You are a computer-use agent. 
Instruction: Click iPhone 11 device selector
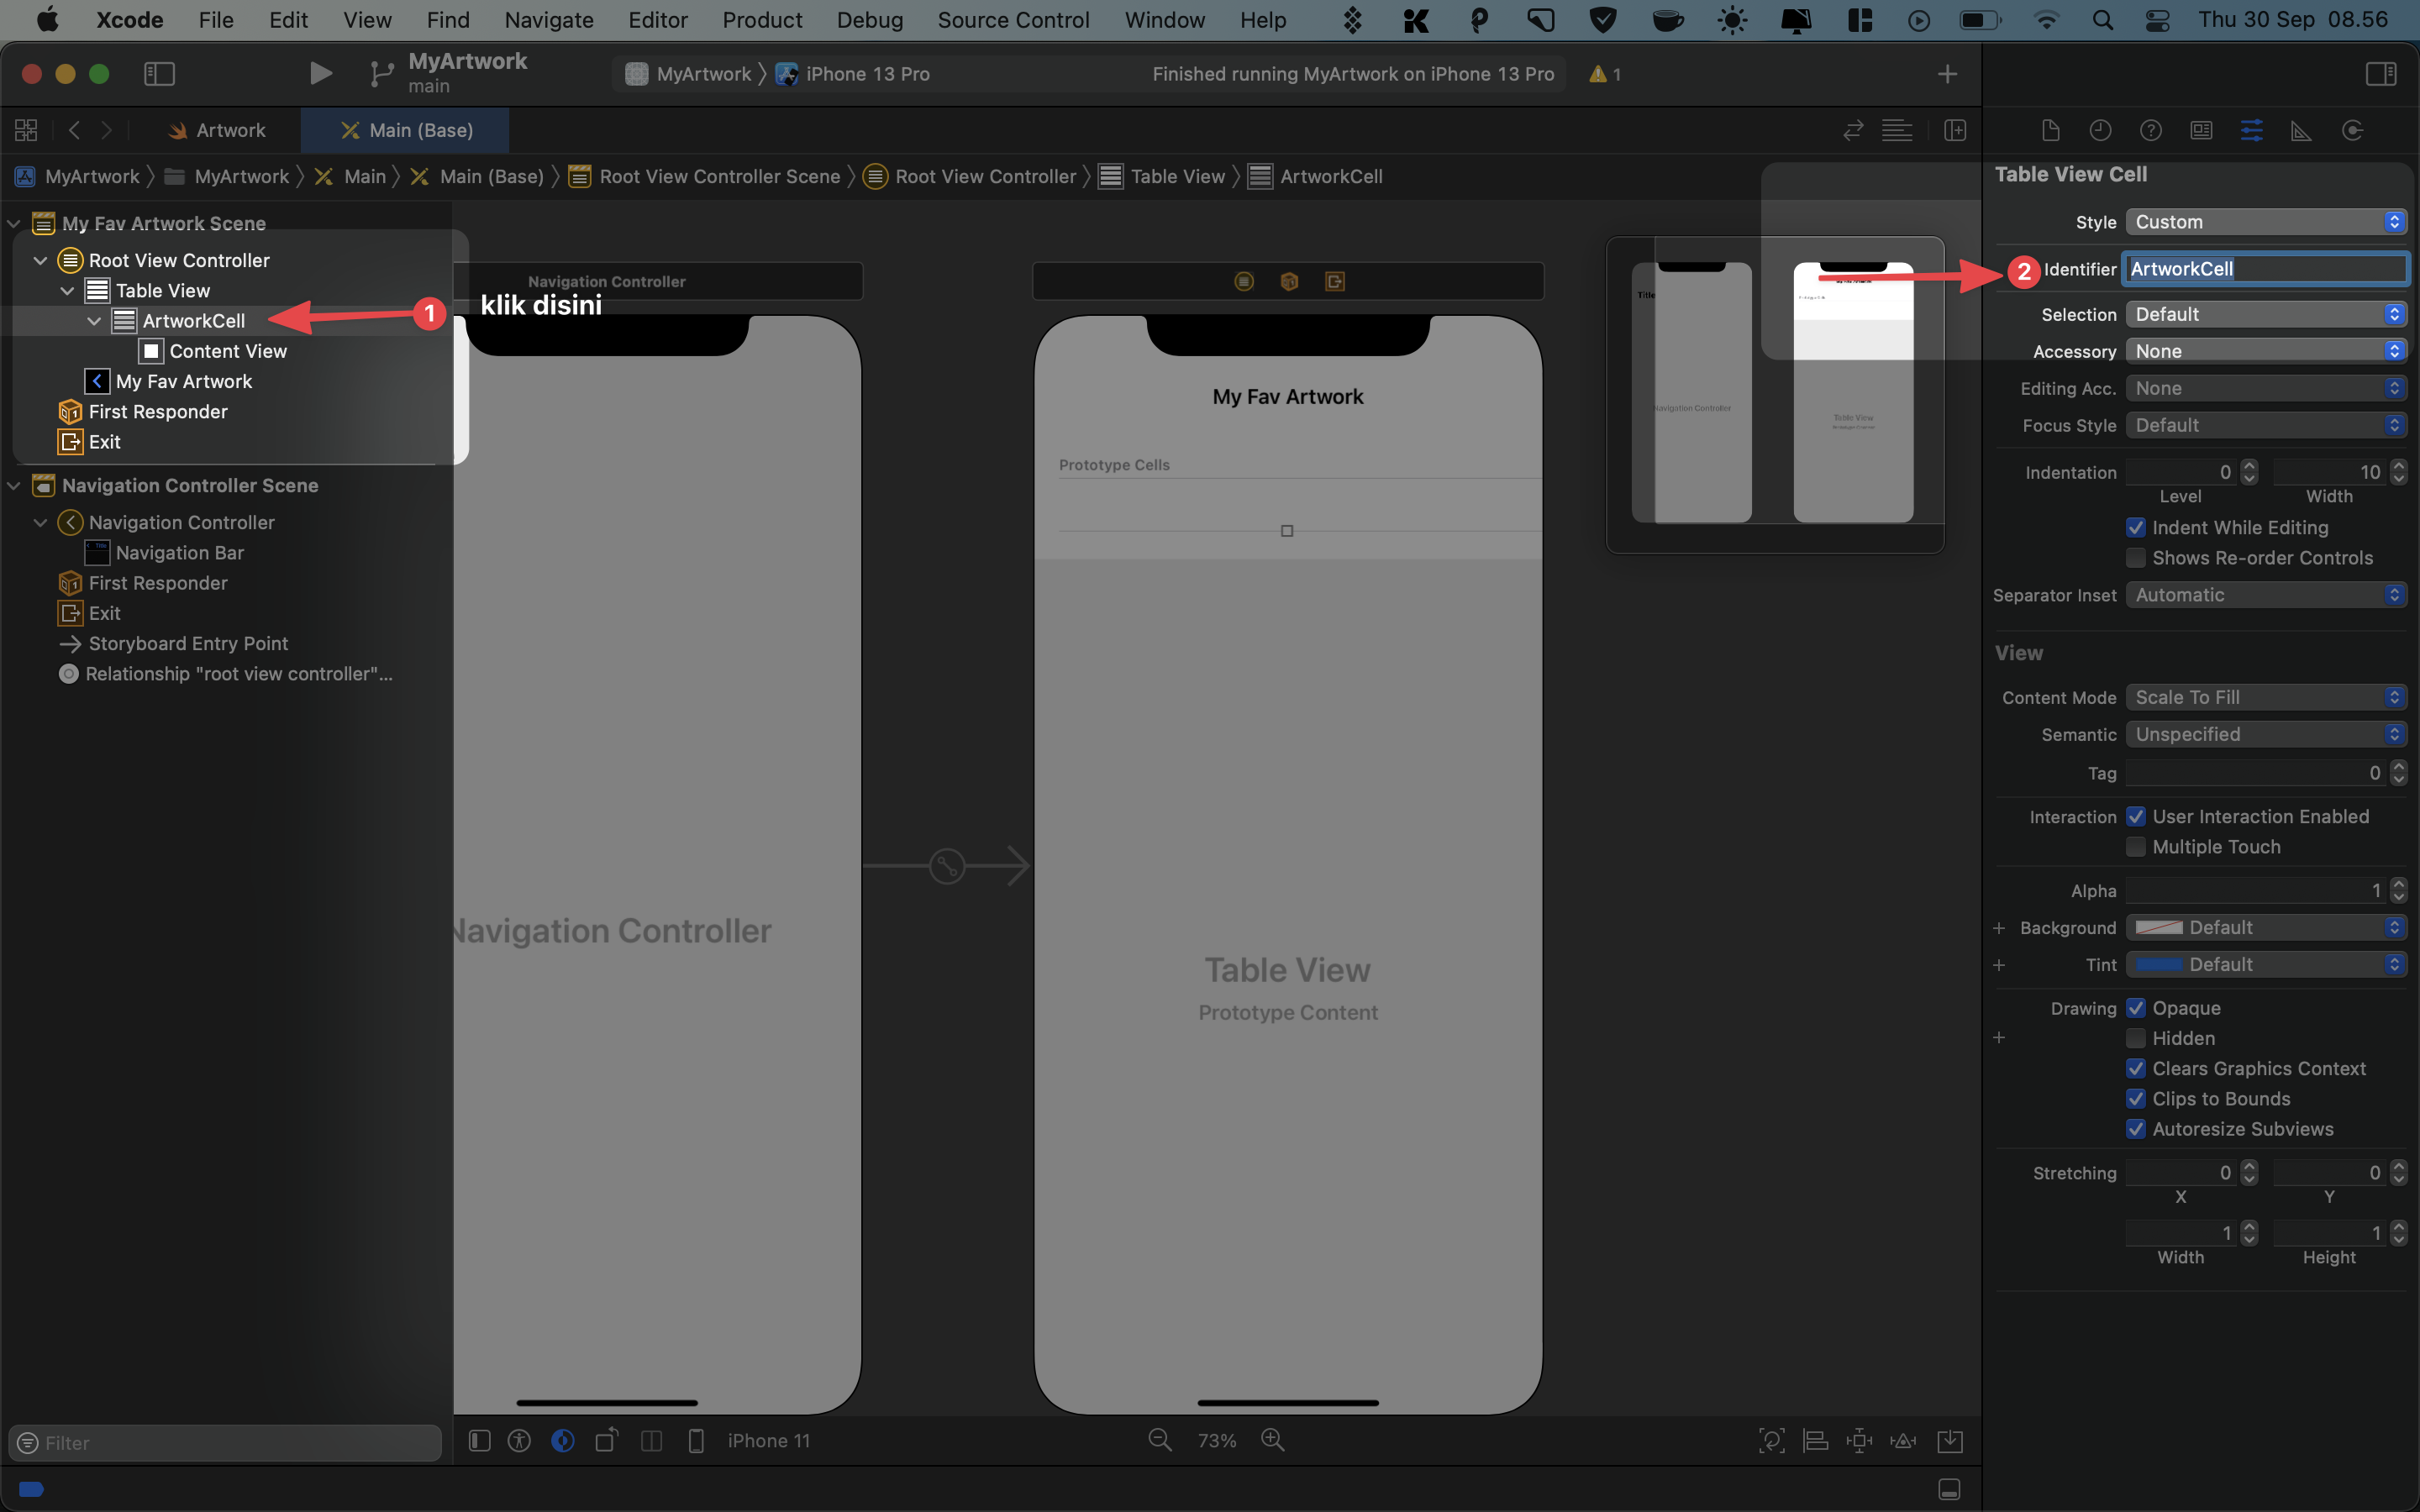pos(768,1441)
